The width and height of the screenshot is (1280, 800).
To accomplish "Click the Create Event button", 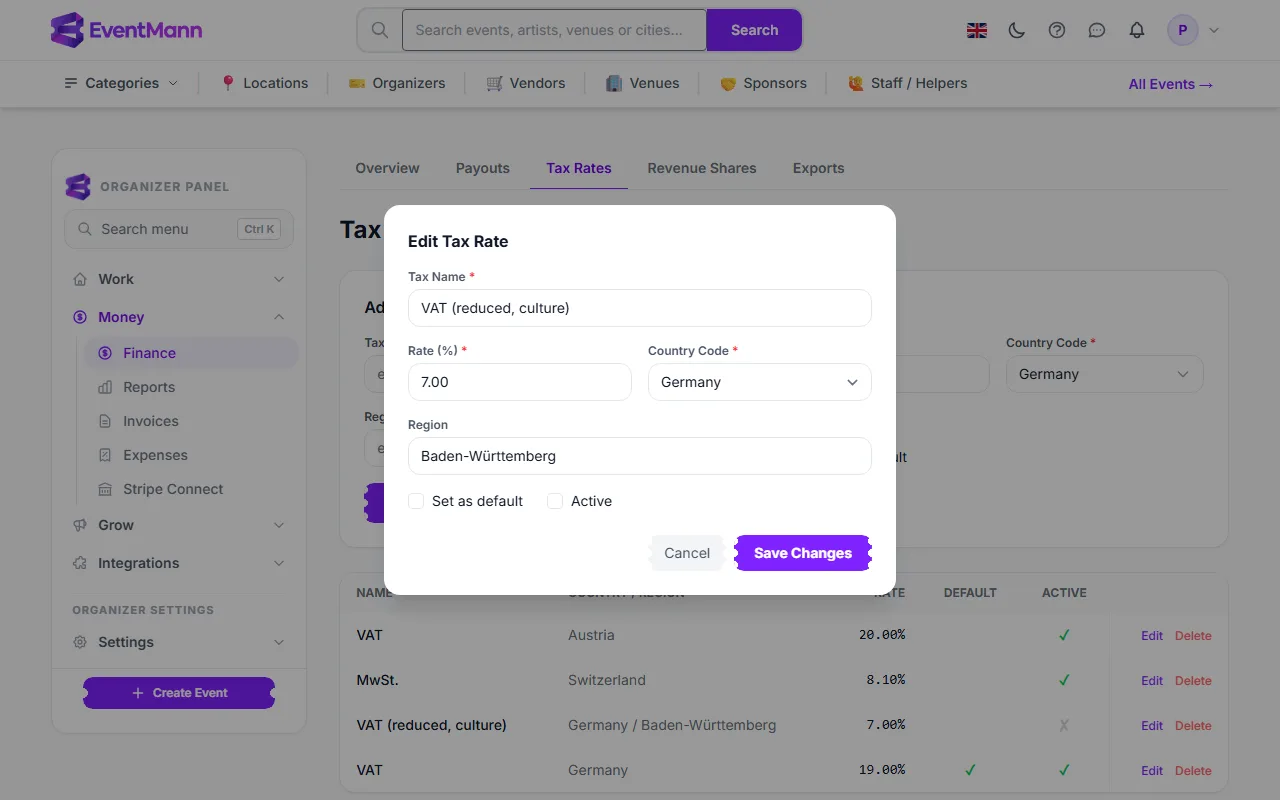I will point(179,693).
